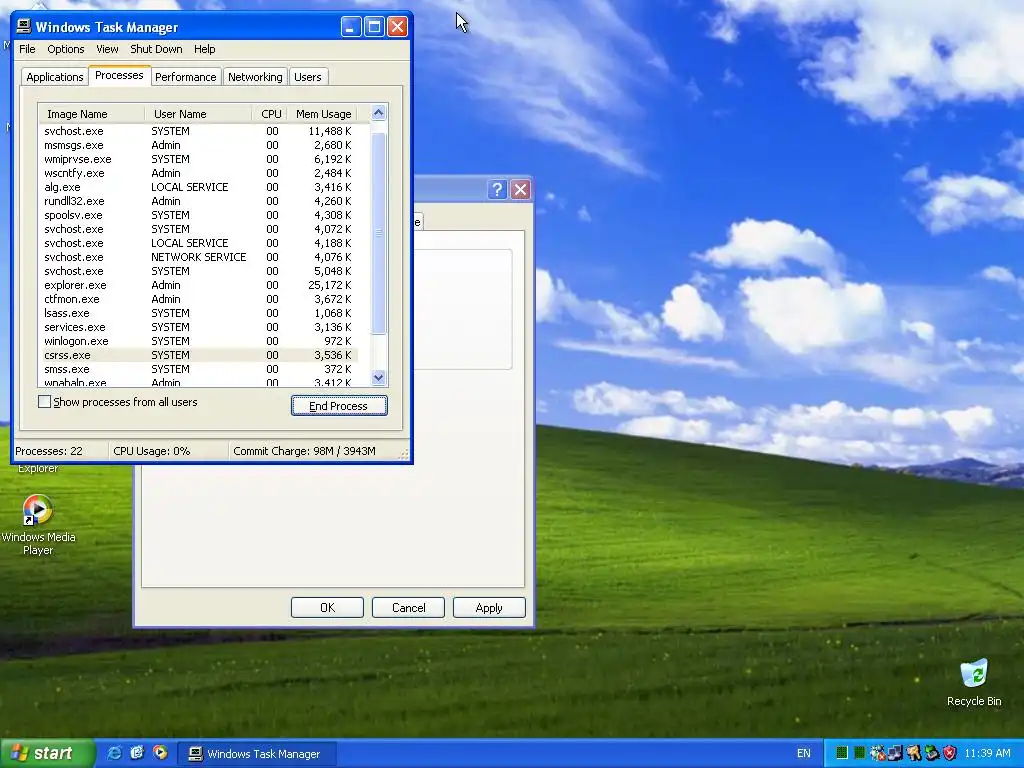The width and height of the screenshot is (1024, 768).
Task: Click process list scrollbar down arrow
Action: [x=378, y=377]
